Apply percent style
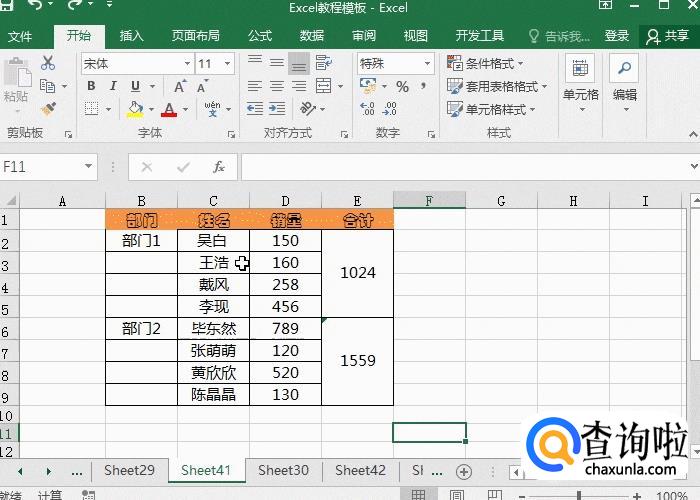The height and width of the screenshot is (500, 700). (402, 87)
